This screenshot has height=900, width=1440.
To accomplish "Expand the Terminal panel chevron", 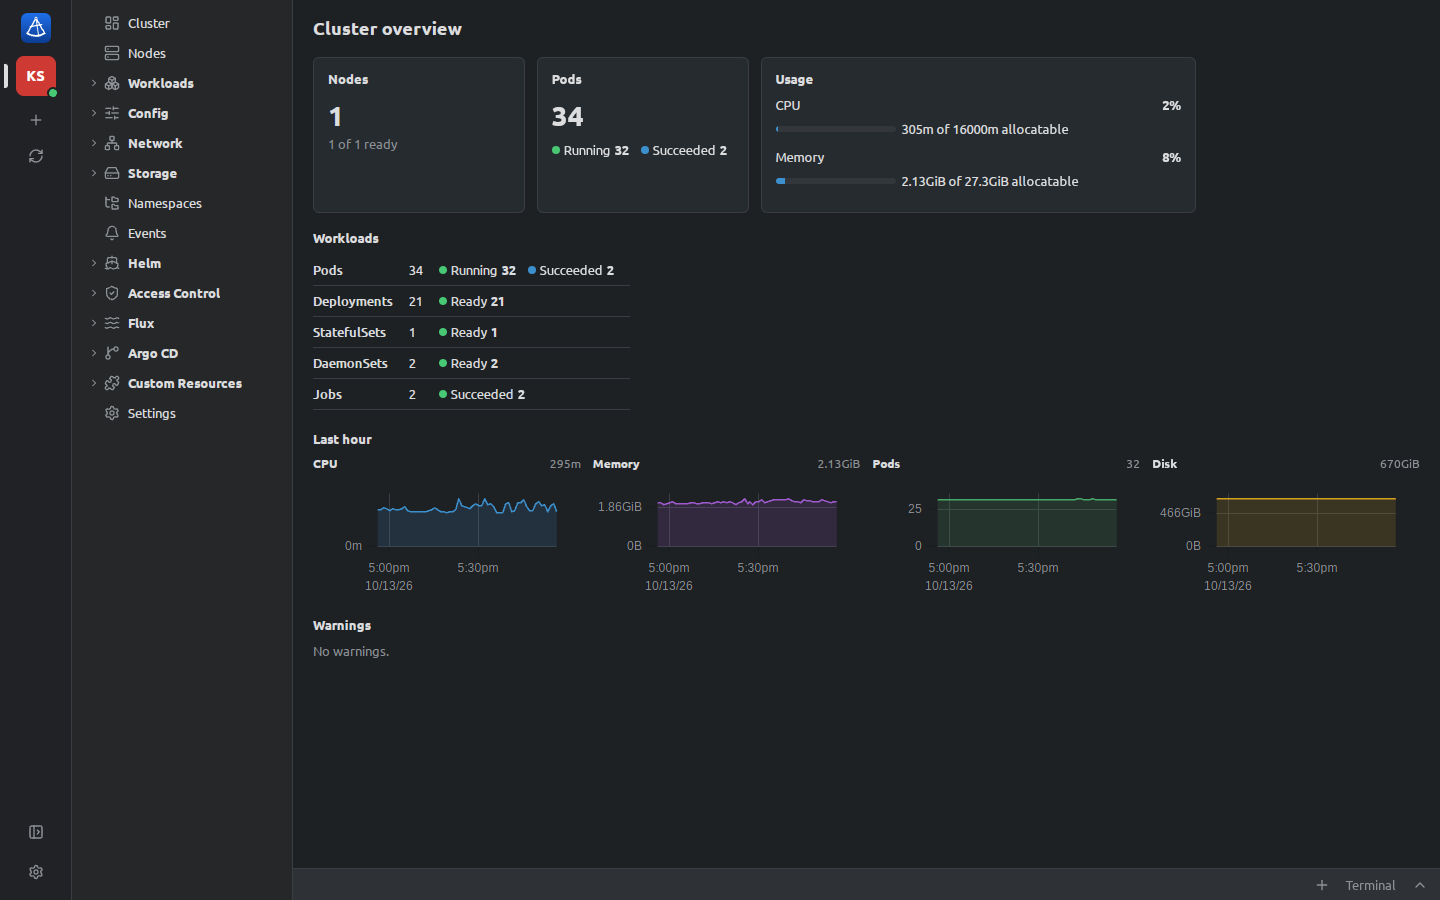I will (x=1420, y=885).
